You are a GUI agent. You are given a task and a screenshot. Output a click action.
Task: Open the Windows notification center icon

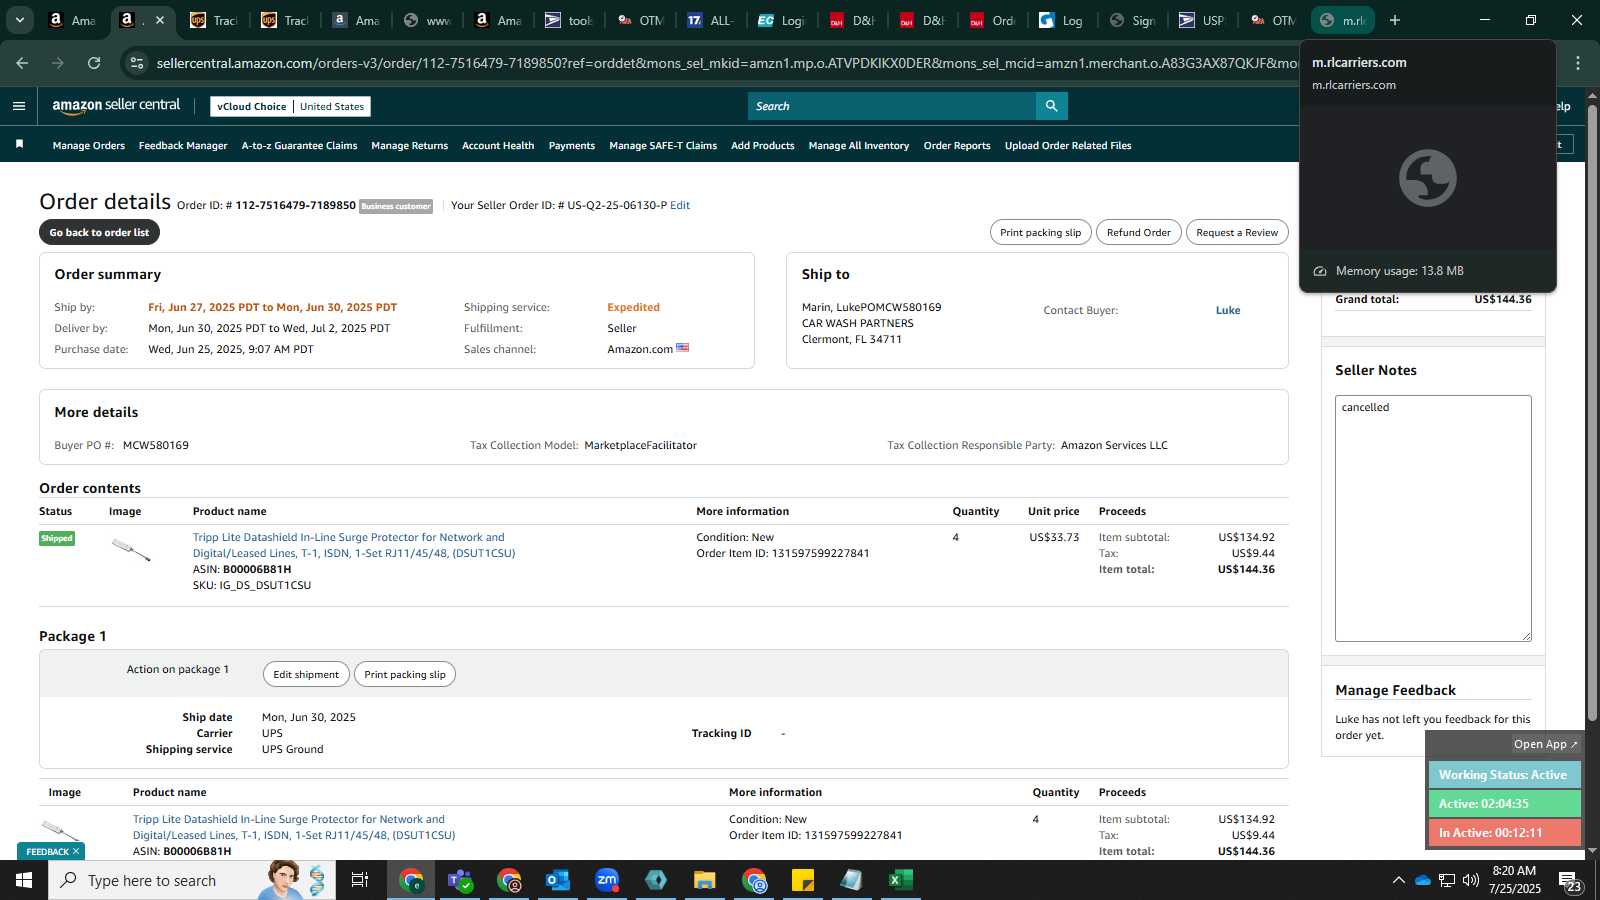pyautogui.click(x=1570, y=881)
